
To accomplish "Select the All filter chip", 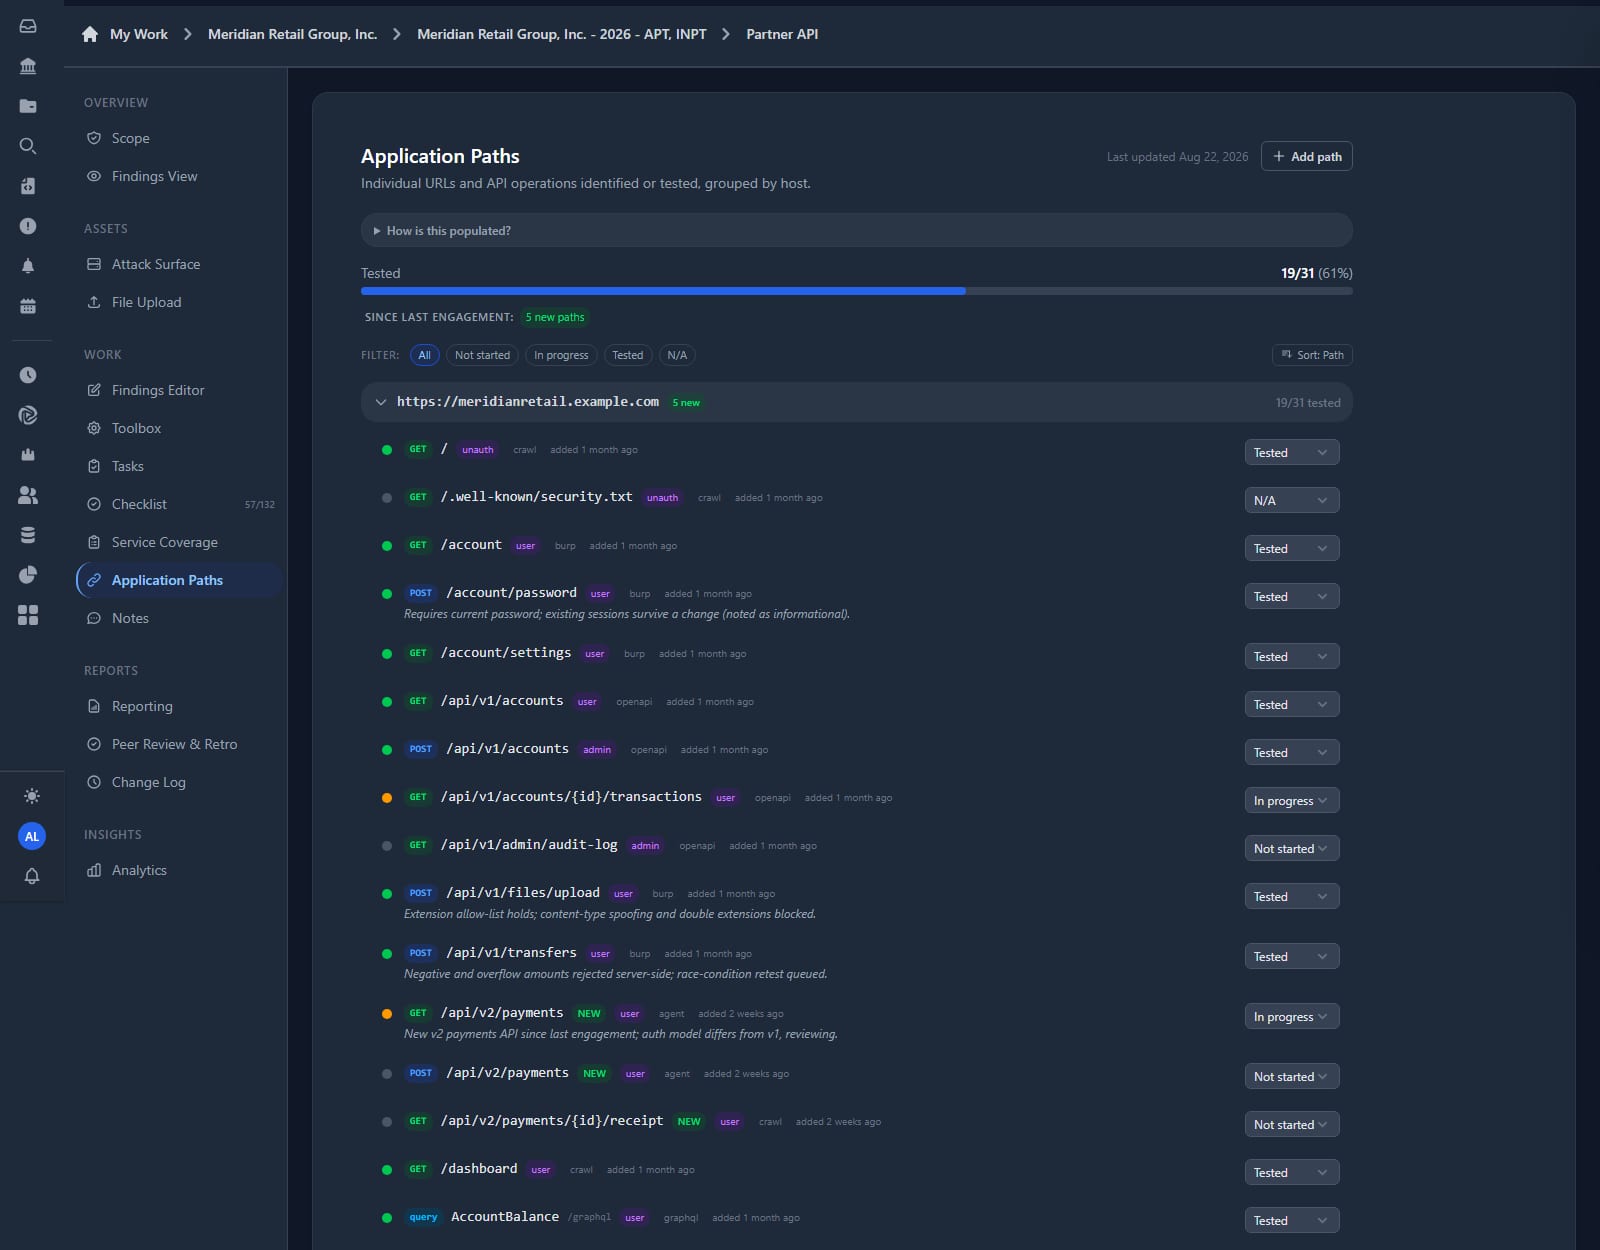I will [424, 355].
